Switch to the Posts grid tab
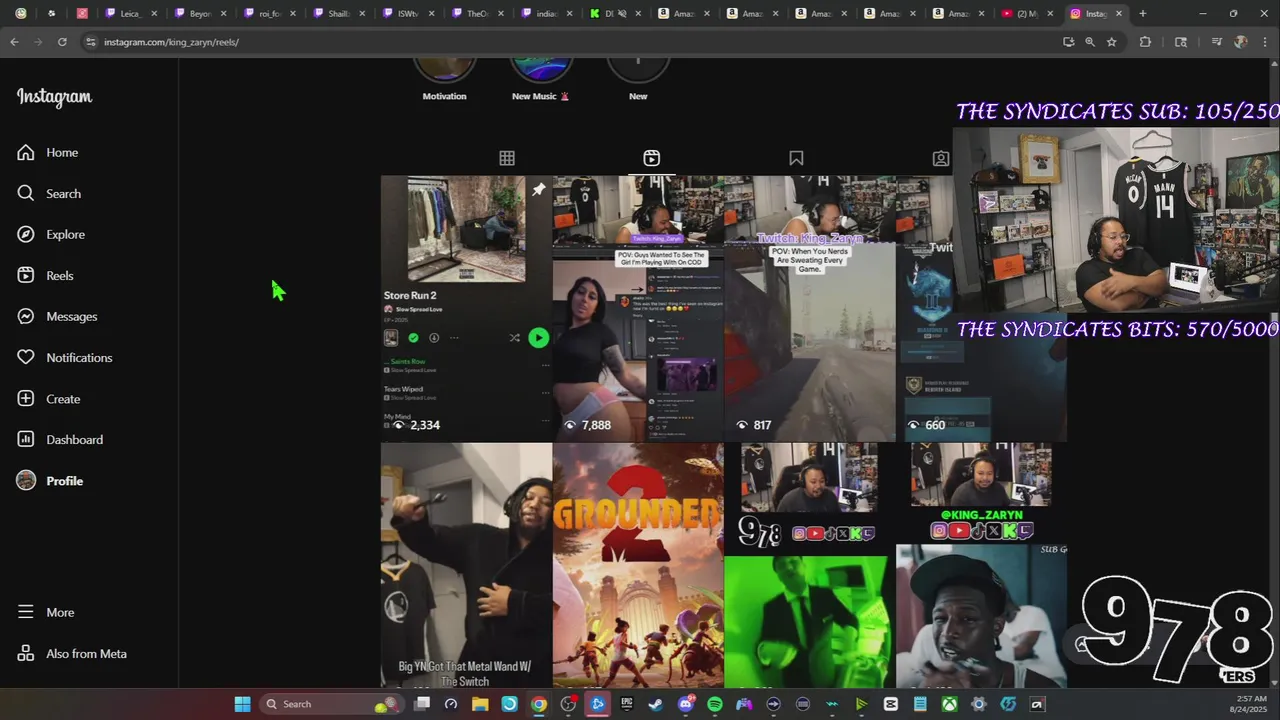1280x720 pixels. pyautogui.click(x=507, y=158)
